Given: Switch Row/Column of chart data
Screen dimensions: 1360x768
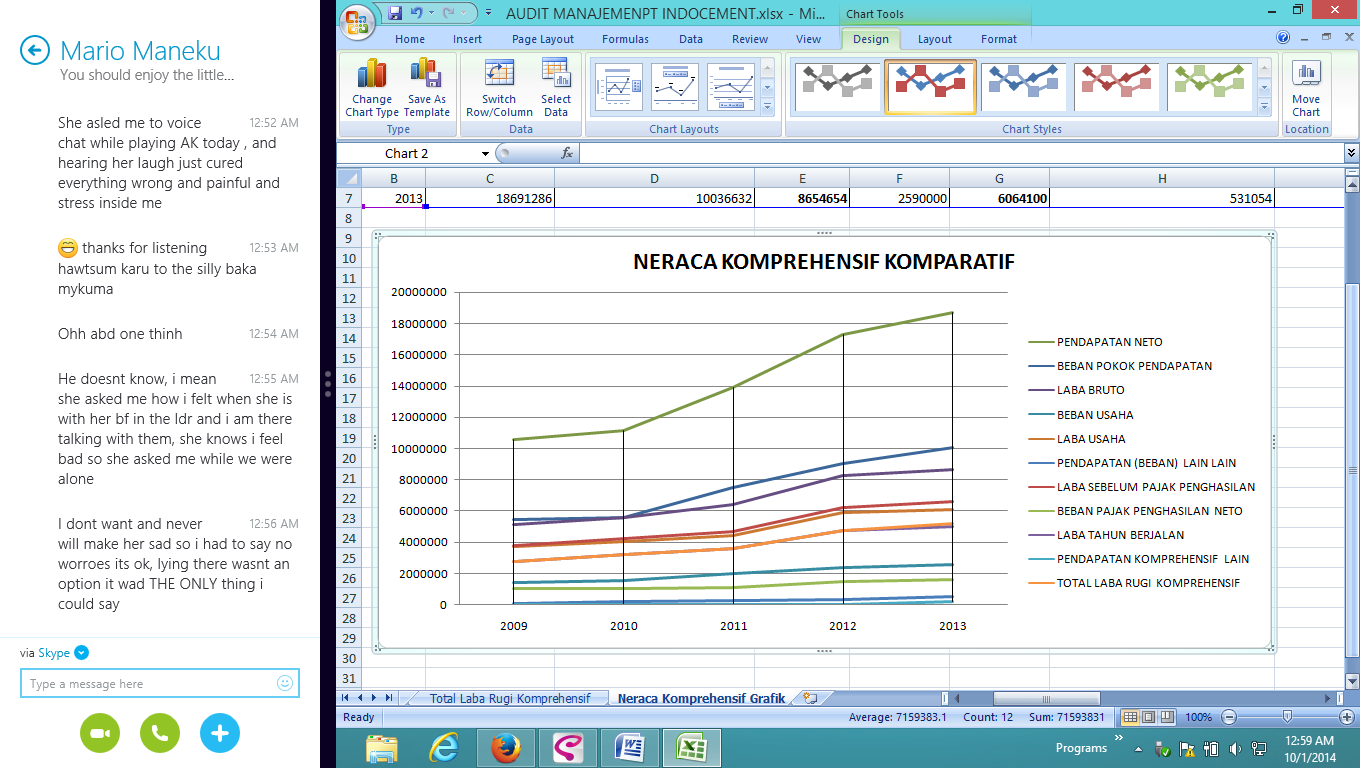Looking at the screenshot, I should pyautogui.click(x=499, y=88).
